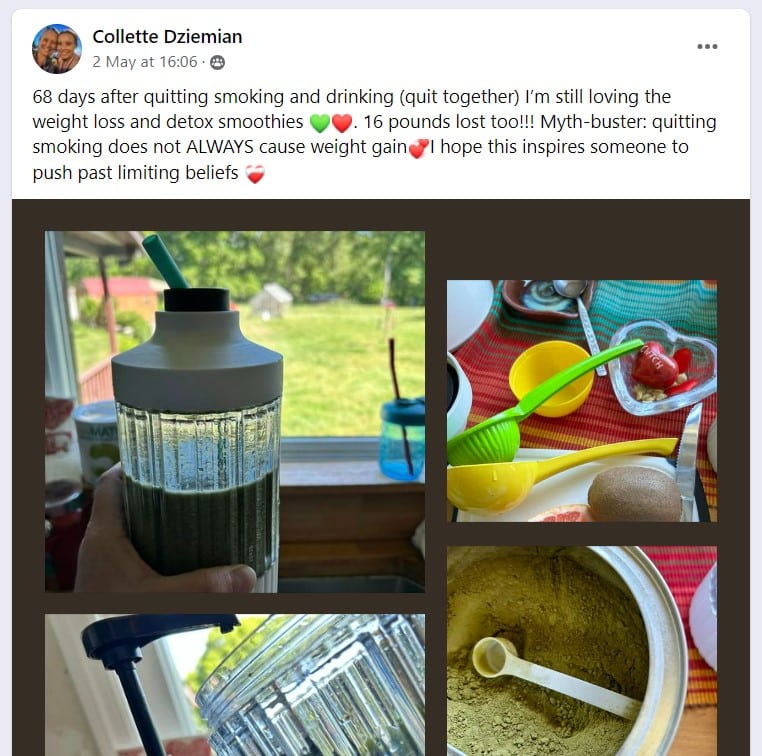Click the post text about quitting smoking

[x=374, y=135]
